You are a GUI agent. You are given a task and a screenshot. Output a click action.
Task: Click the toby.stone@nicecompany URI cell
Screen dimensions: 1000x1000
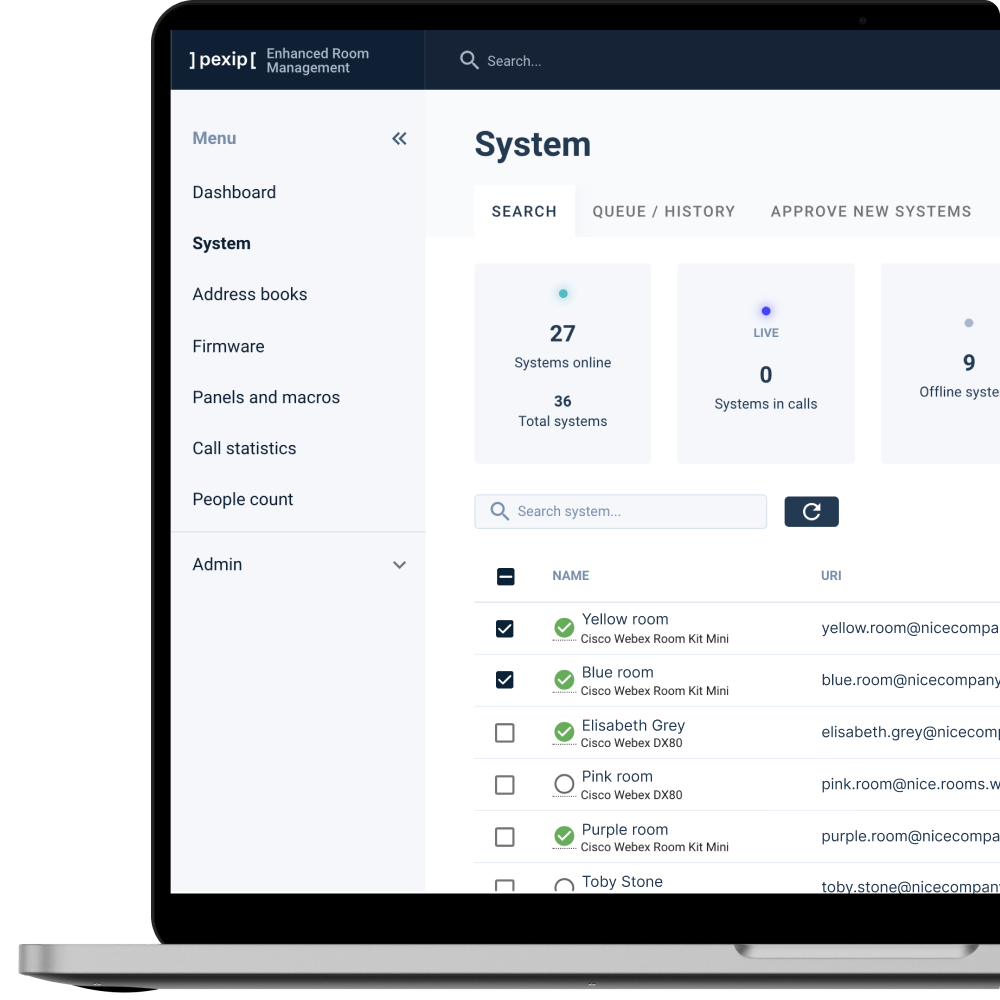[x=910, y=886]
